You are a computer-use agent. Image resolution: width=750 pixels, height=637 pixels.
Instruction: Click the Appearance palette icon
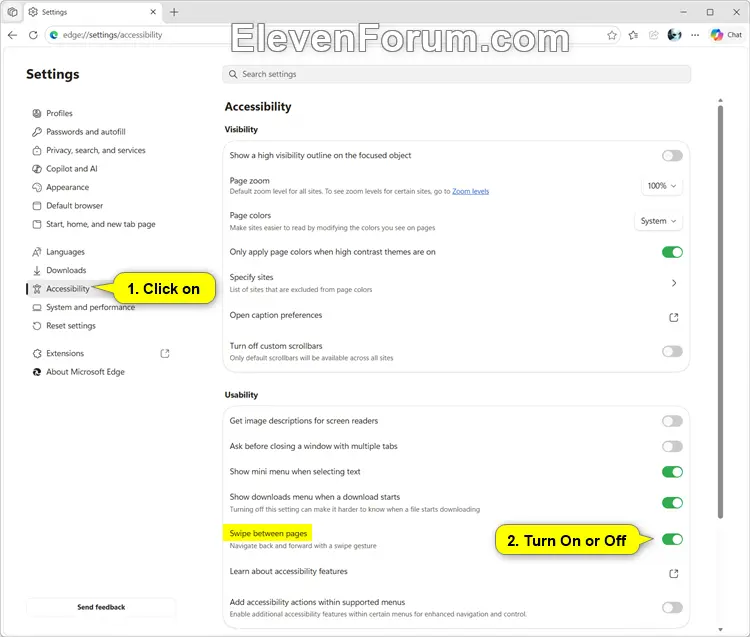pyautogui.click(x=37, y=187)
